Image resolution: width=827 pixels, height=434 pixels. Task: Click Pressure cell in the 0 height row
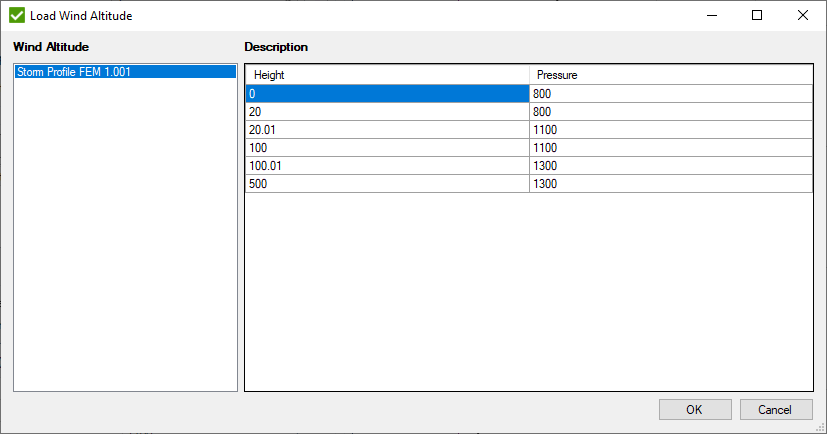coord(670,94)
